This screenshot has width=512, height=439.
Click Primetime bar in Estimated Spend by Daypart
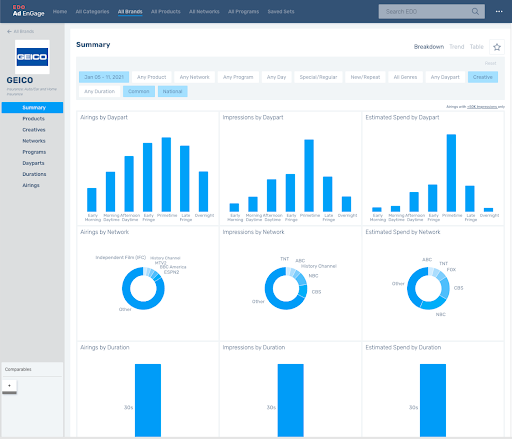click(451, 173)
